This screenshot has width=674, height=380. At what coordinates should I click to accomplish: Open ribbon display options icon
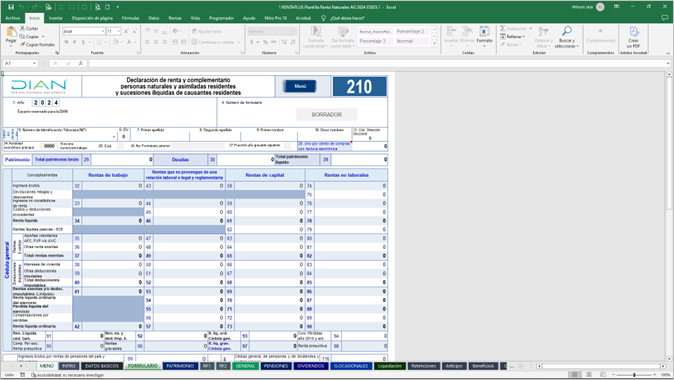[616, 7]
